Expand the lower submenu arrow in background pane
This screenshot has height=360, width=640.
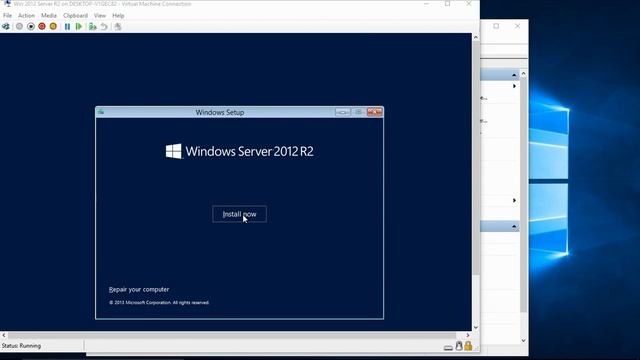(x=514, y=200)
